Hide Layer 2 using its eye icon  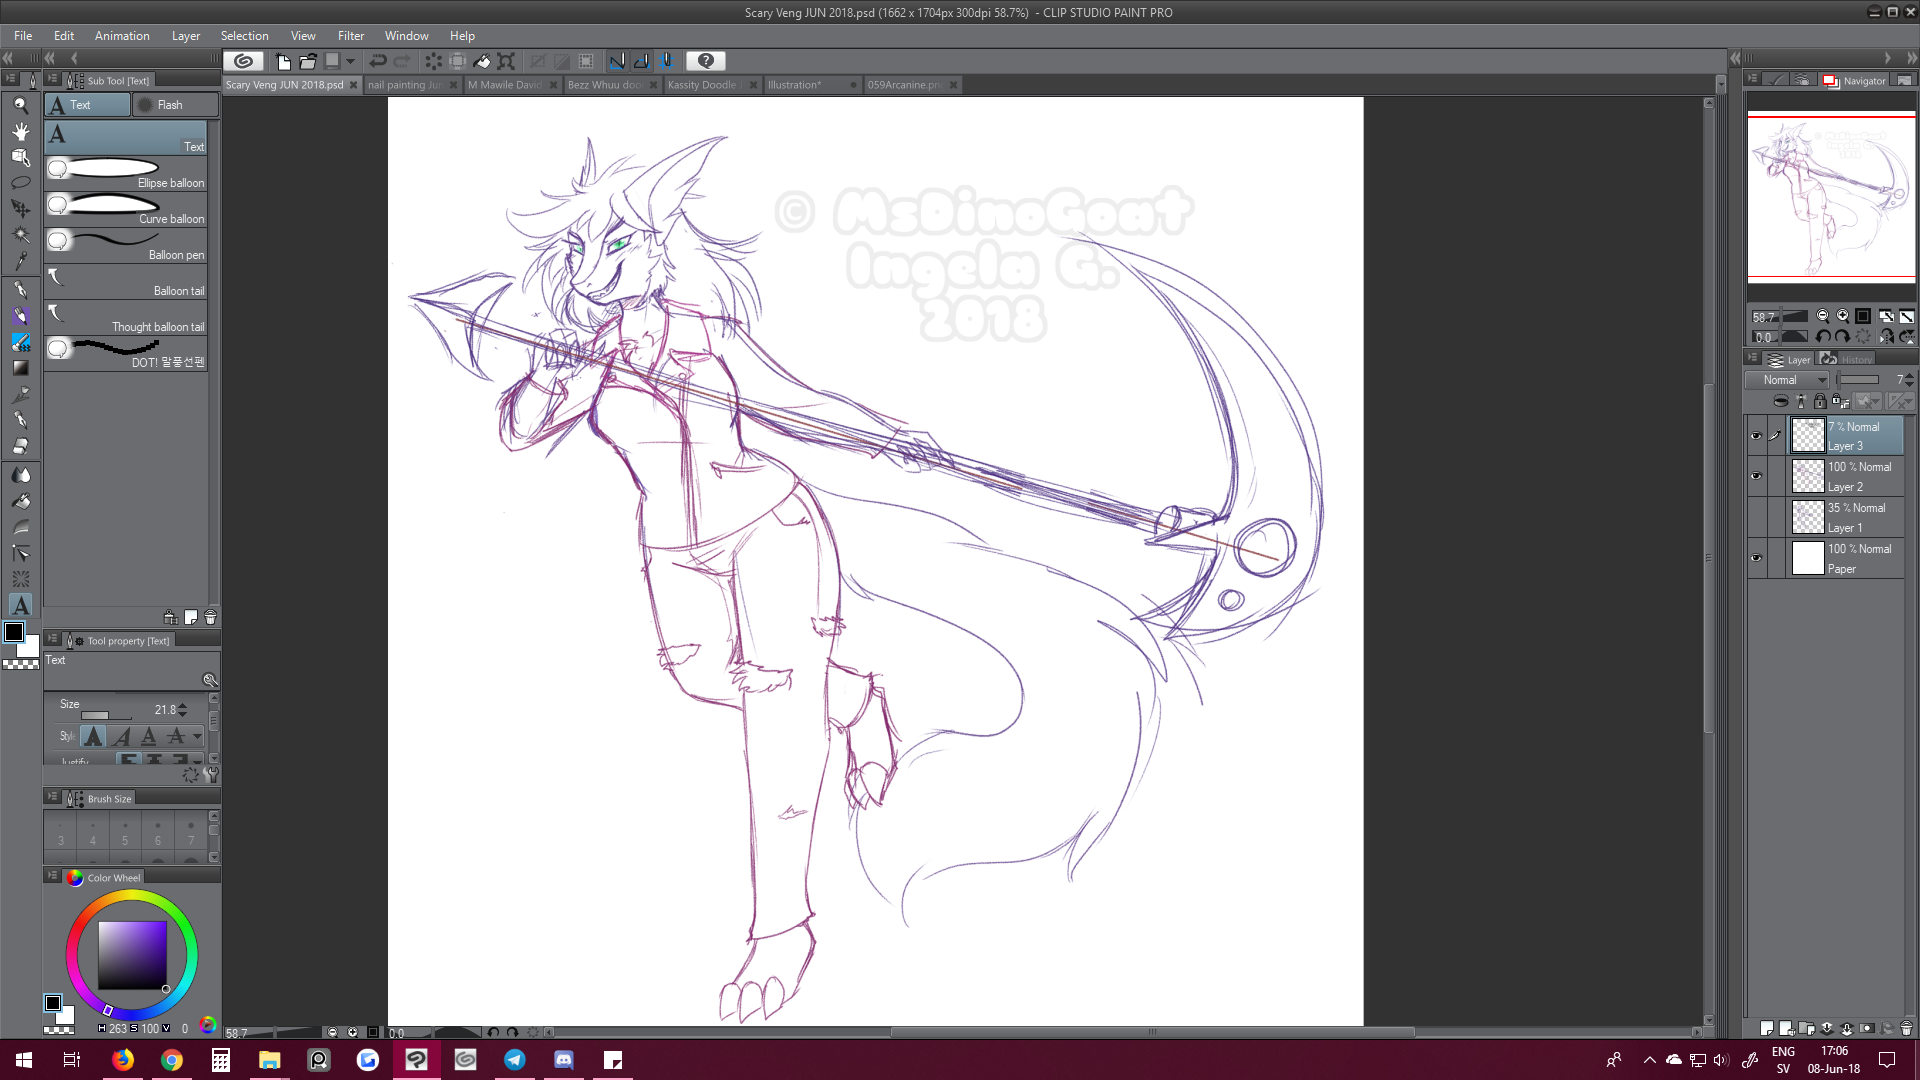tap(1756, 476)
